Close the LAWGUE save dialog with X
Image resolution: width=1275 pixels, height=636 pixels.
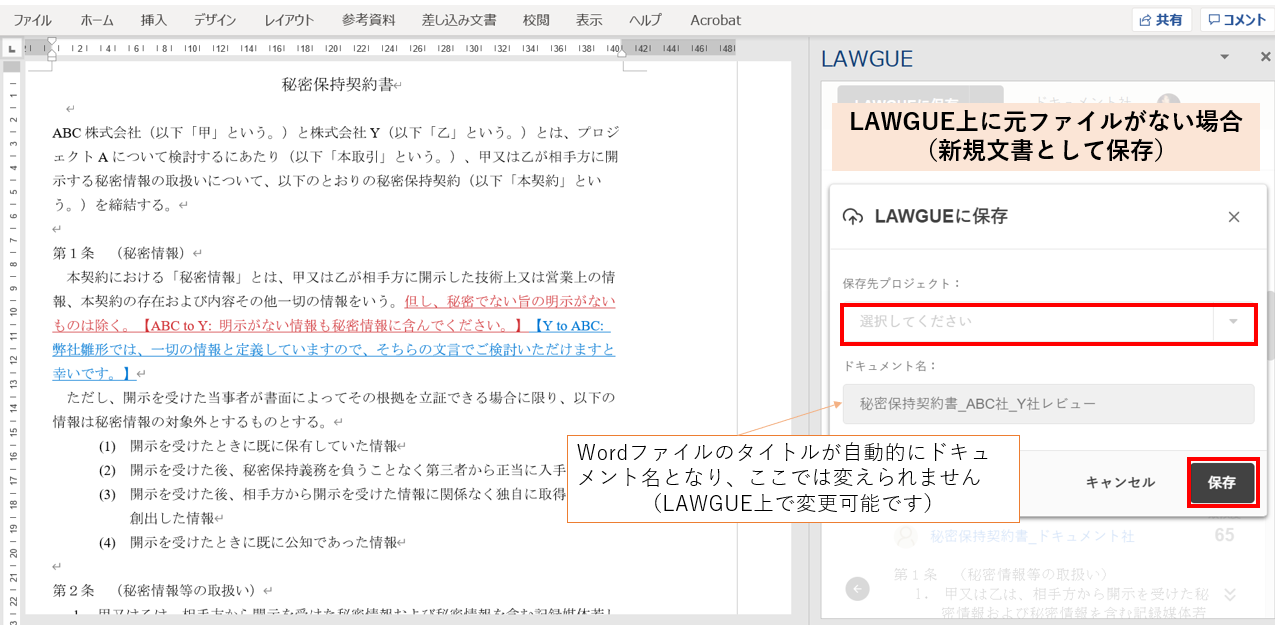click(x=1233, y=217)
